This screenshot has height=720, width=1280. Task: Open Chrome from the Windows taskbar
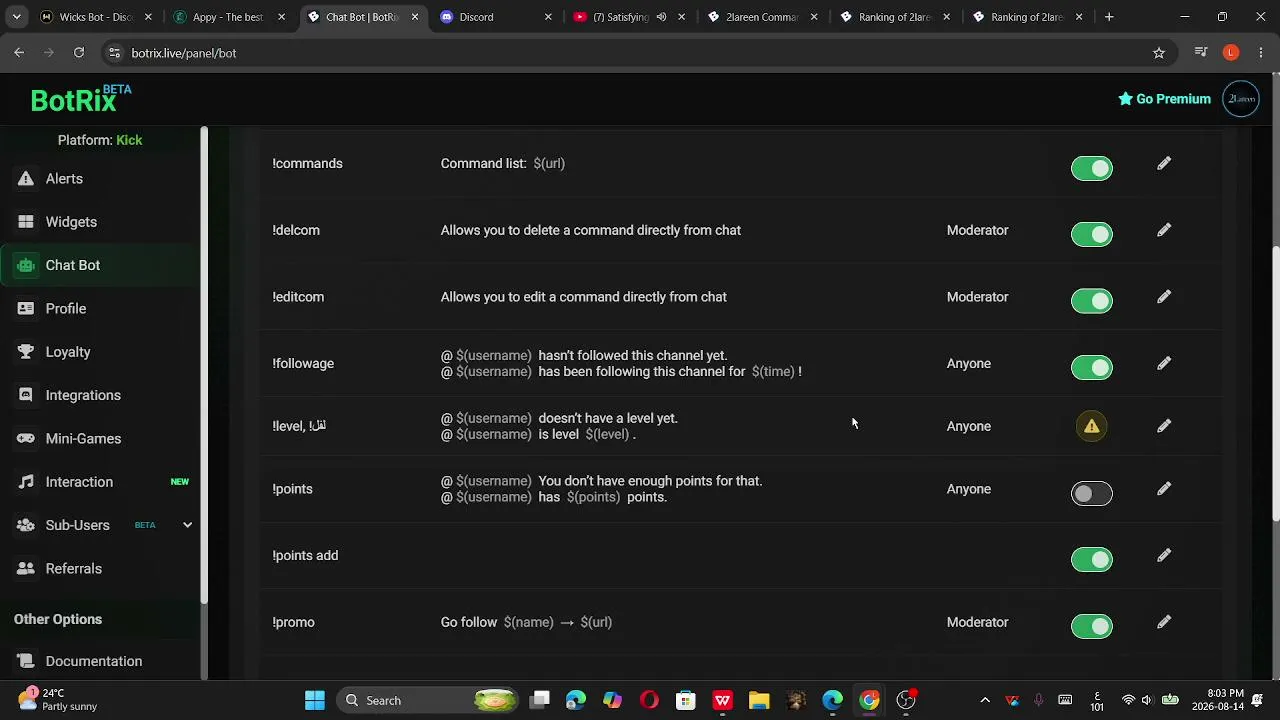869,700
